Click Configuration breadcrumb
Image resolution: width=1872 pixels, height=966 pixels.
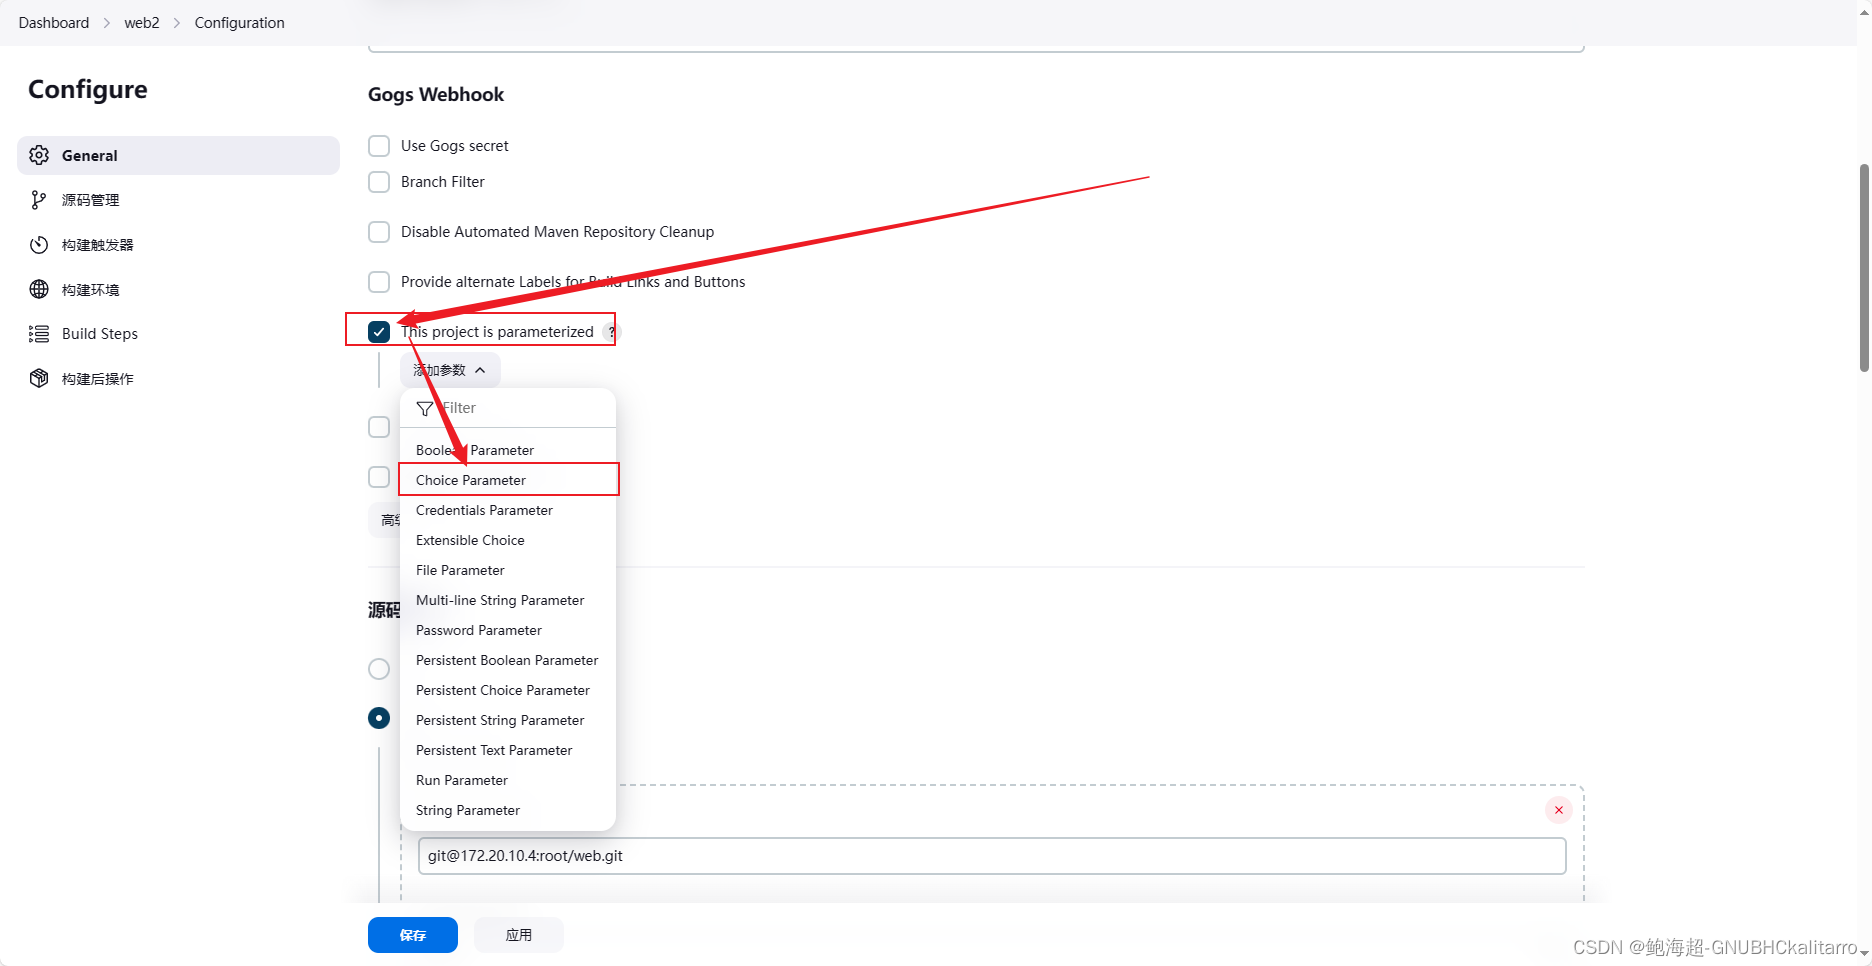click(240, 23)
